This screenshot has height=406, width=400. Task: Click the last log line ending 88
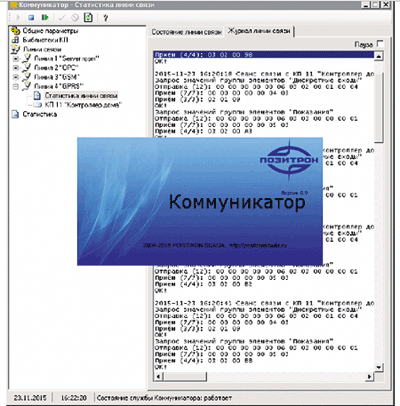click(x=204, y=360)
